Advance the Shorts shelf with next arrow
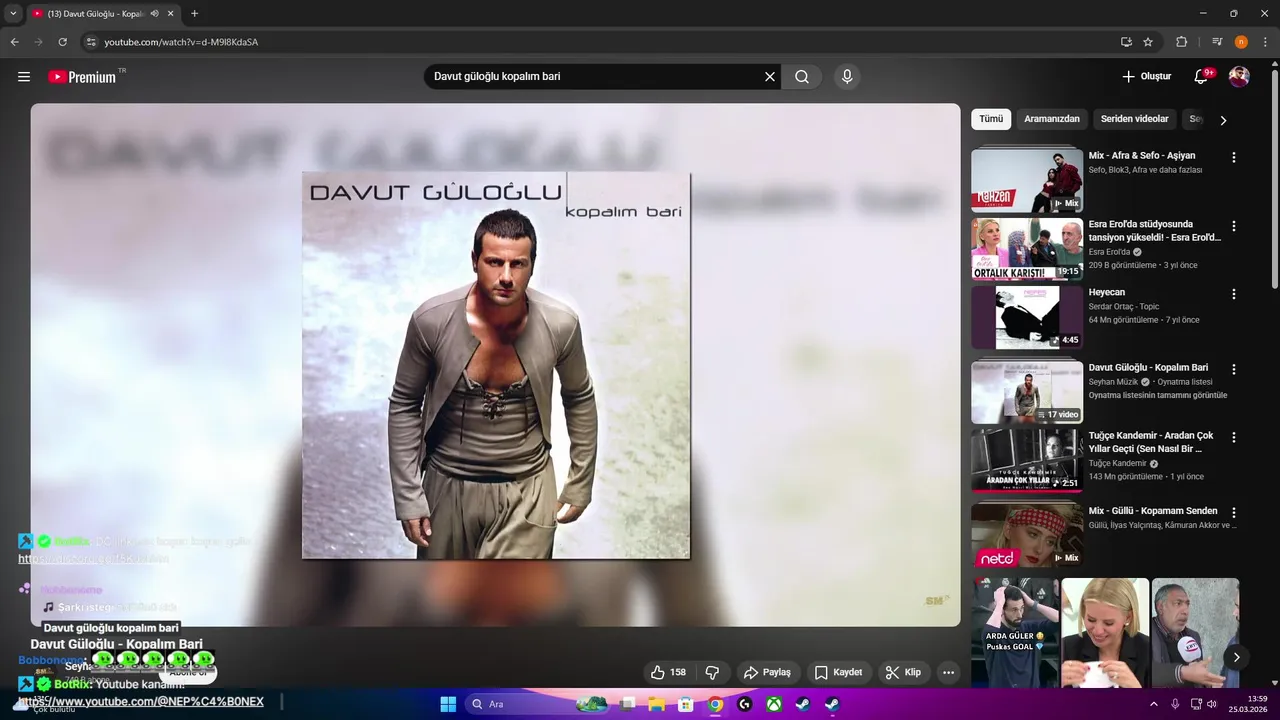This screenshot has height=720, width=1280. 1236,657
